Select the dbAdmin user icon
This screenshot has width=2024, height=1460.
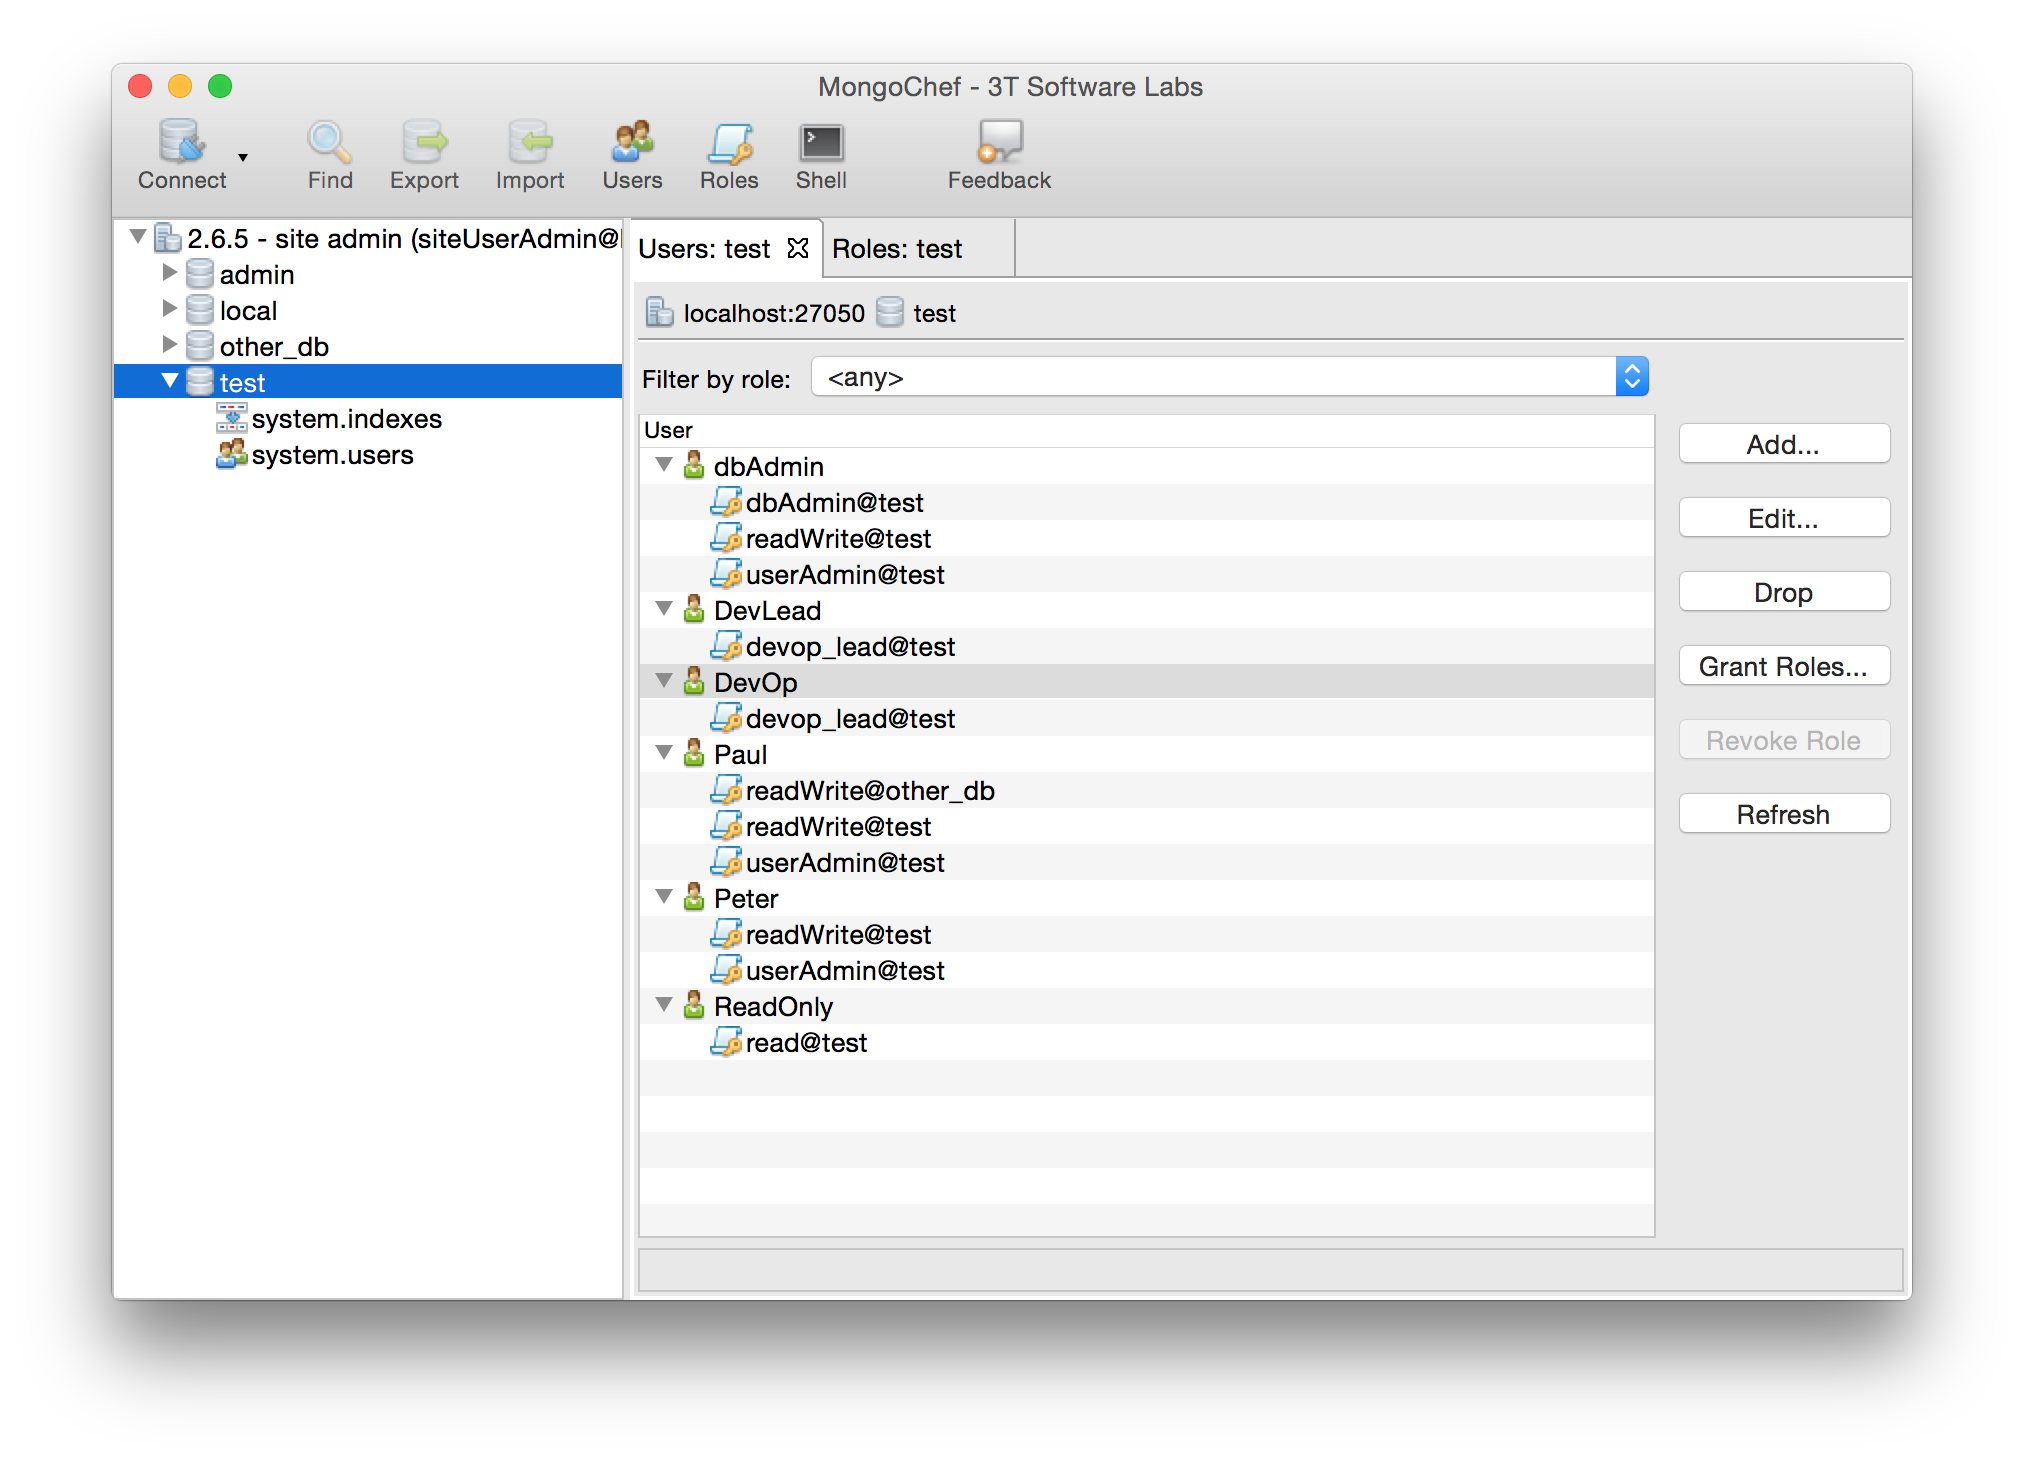[694, 465]
